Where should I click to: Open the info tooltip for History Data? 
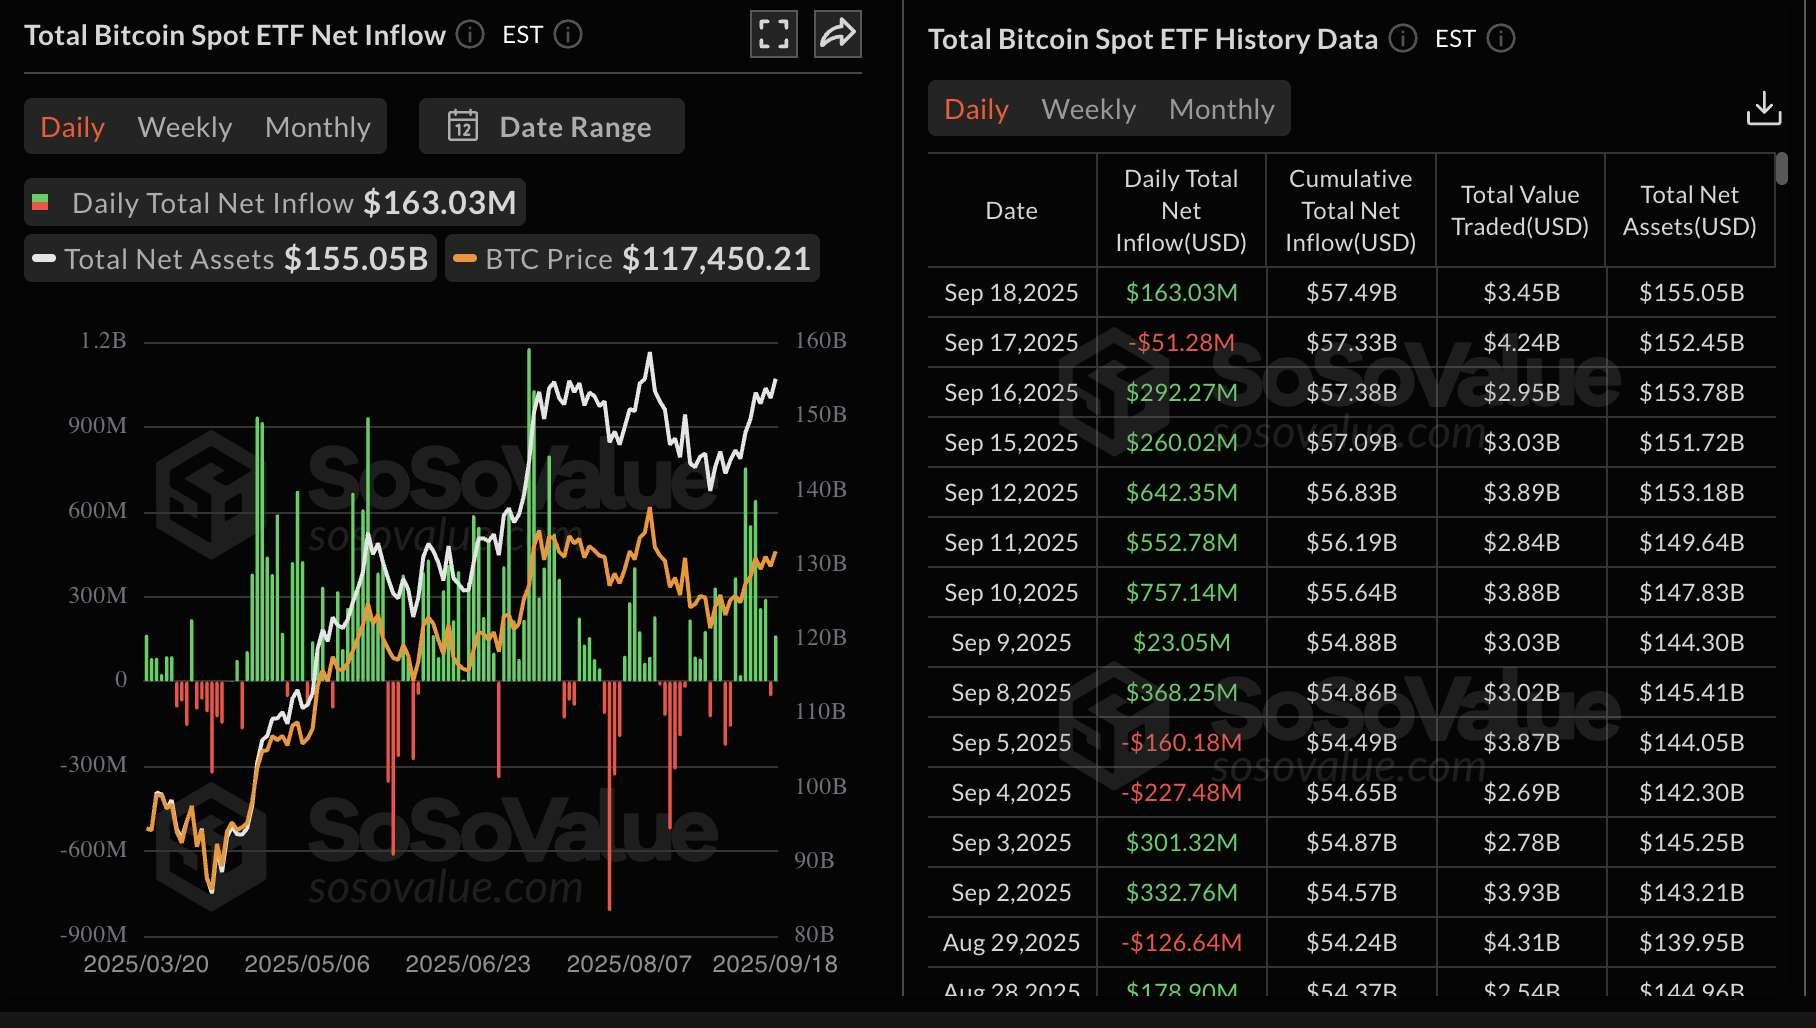point(1402,40)
